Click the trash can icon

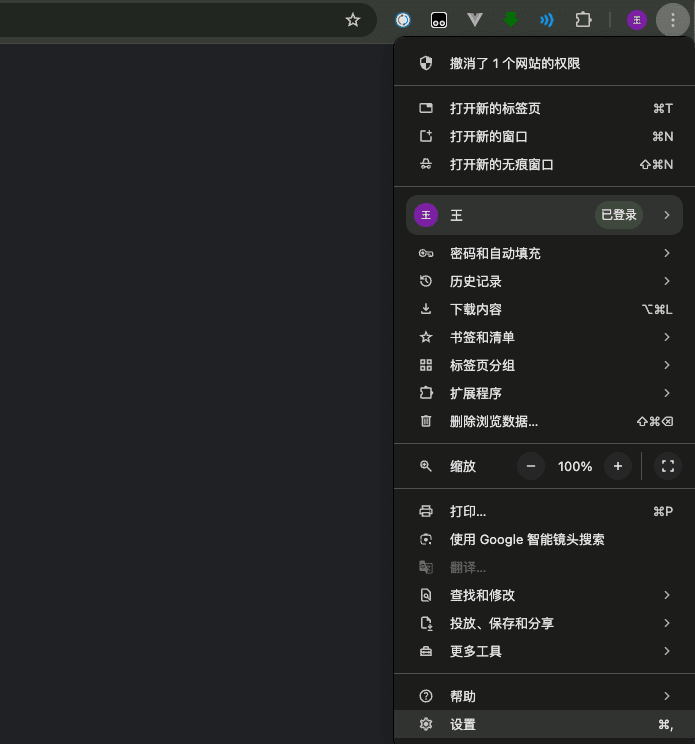(426, 421)
